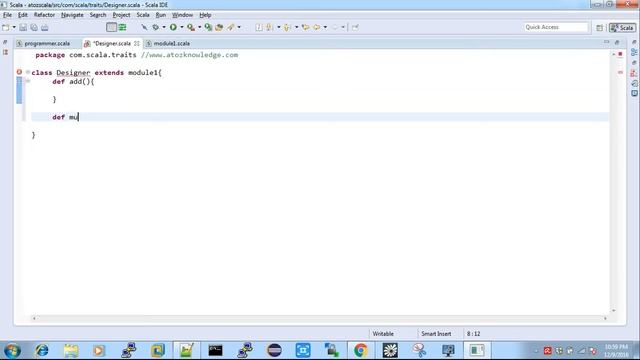640x360 pixels.
Task: Toggle the block selection mode toolbar button
Action: pos(111,27)
